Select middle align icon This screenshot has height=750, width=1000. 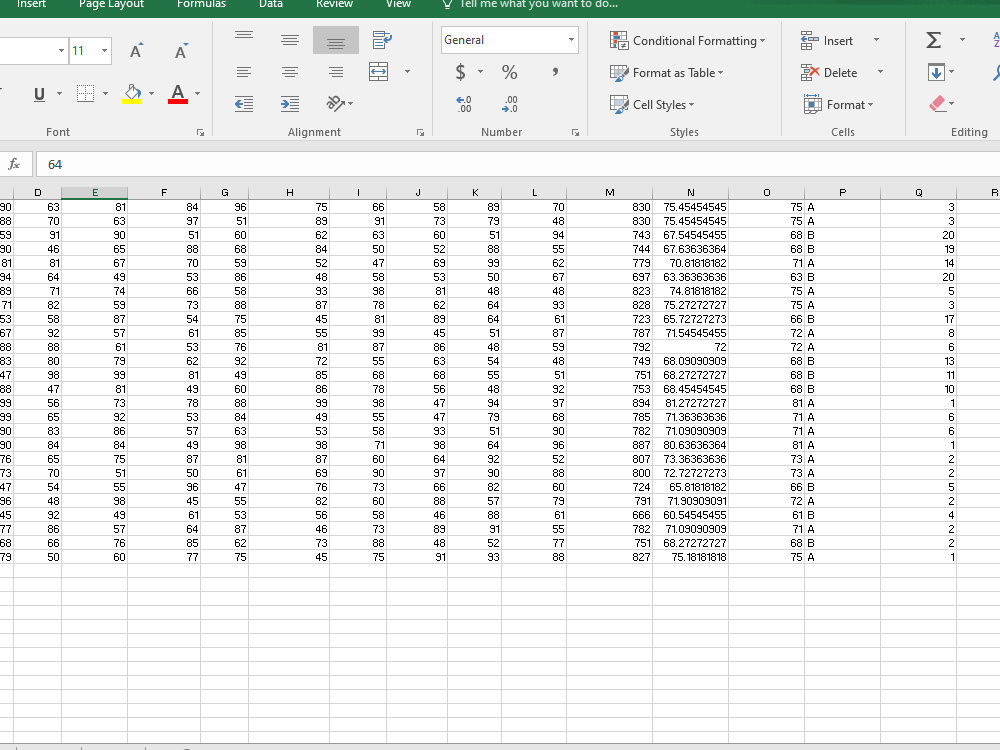[290, 40]
